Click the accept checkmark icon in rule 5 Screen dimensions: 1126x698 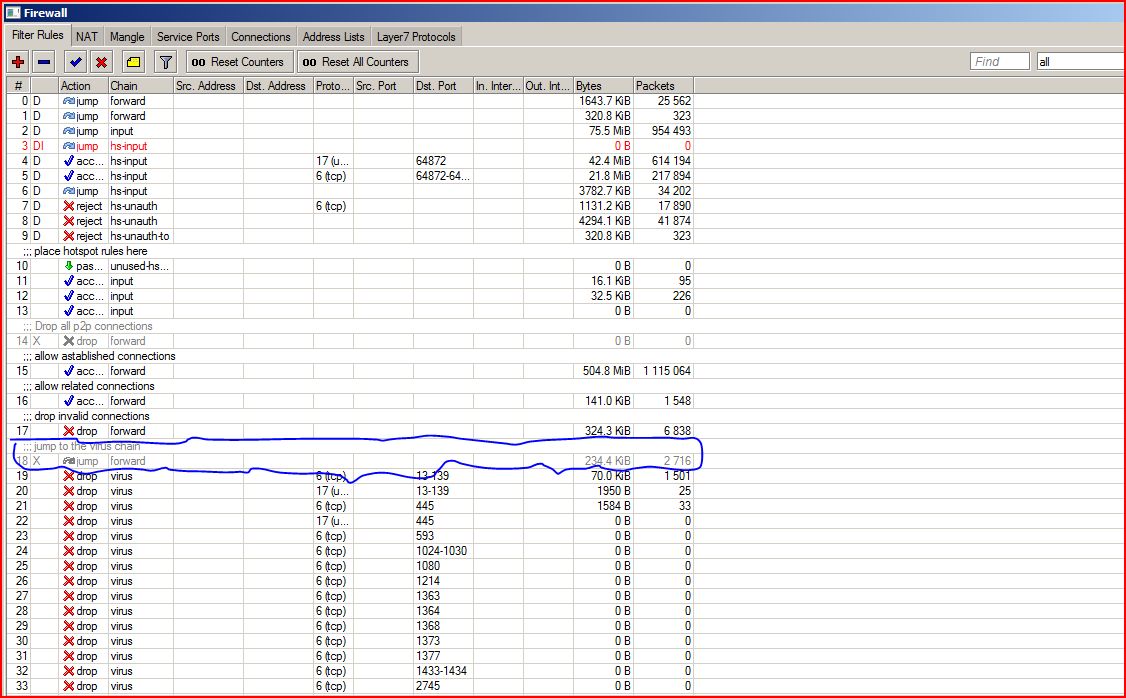pyautogui.click(x=69, y=176)
